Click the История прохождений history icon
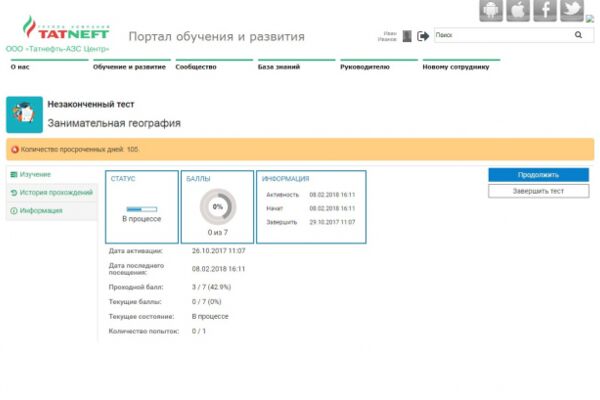This screenshot has height=400, width=600. [x=14, y=193]
